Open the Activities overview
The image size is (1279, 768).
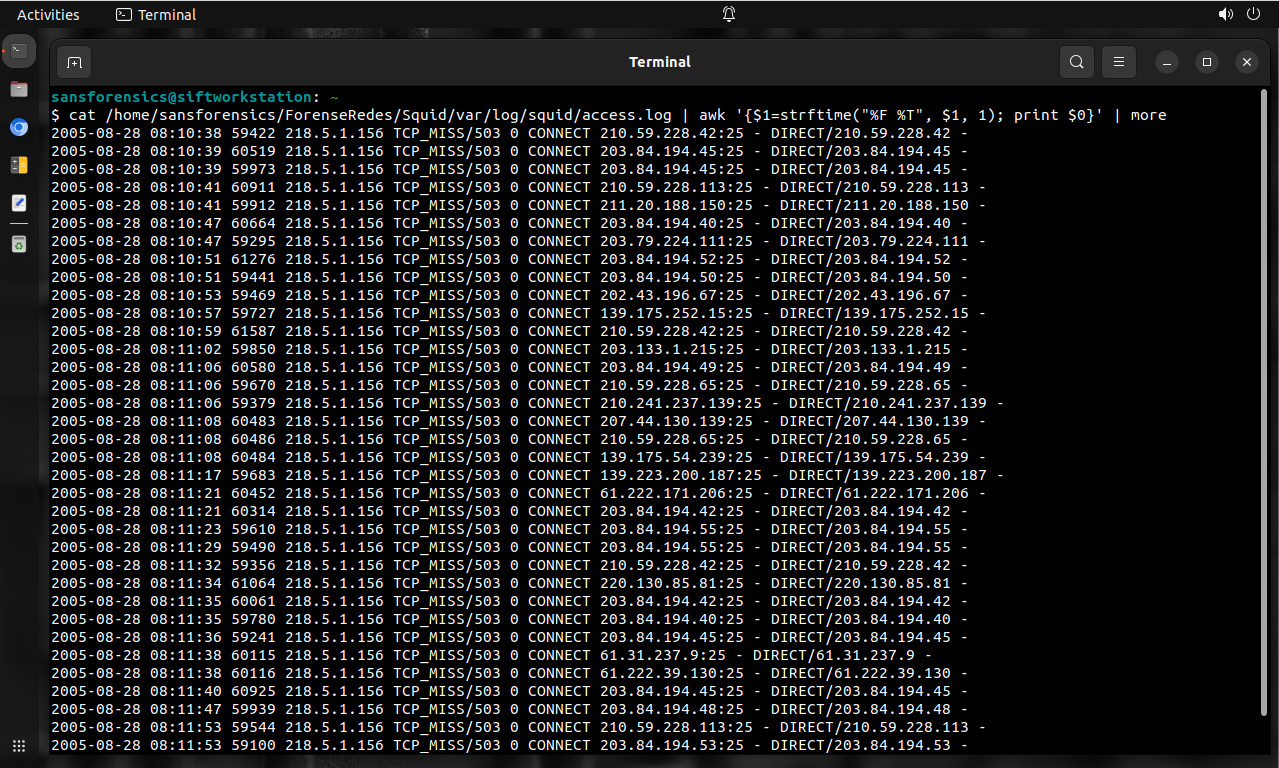tap(48, 14)
